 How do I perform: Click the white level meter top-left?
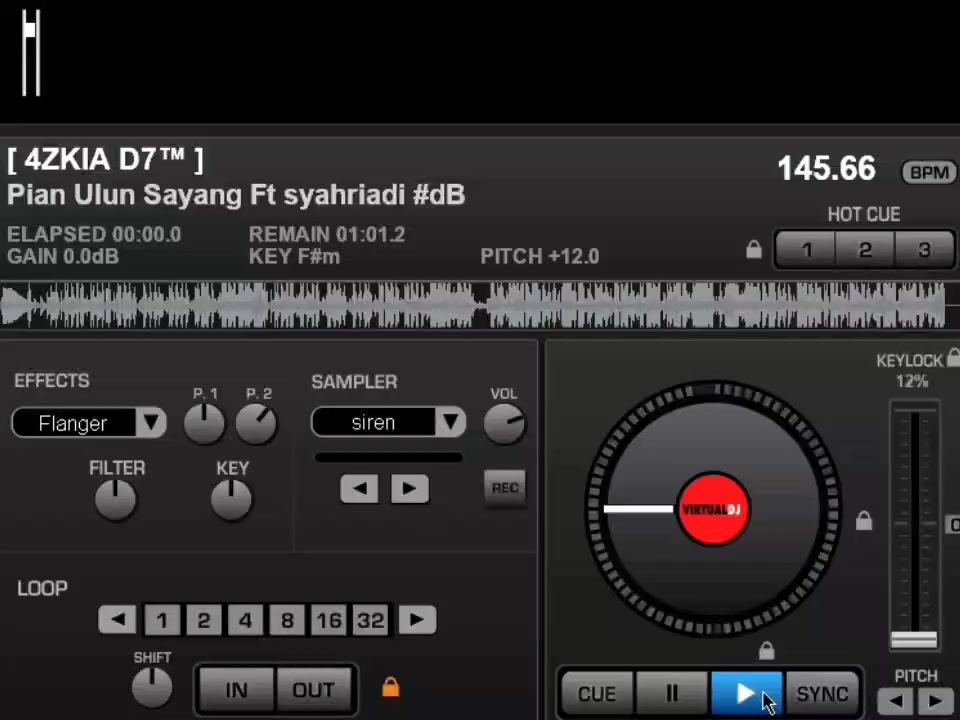31,53
